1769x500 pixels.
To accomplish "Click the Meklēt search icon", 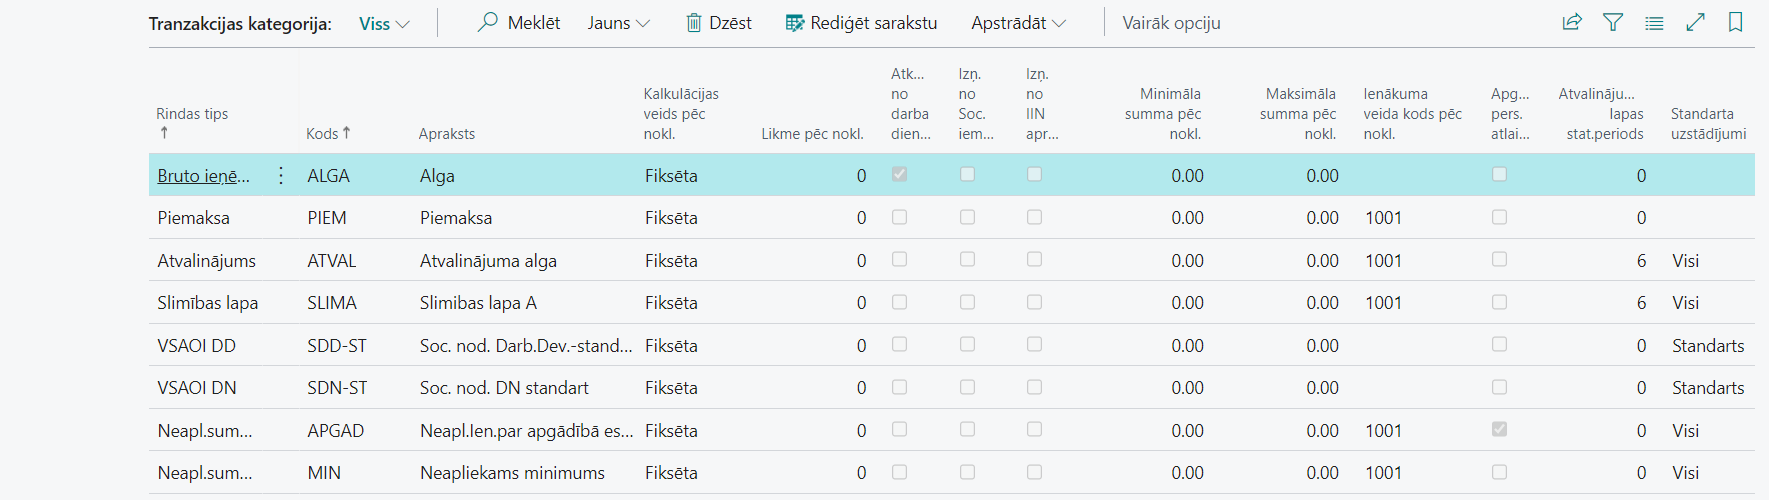I will click(488, 22).
